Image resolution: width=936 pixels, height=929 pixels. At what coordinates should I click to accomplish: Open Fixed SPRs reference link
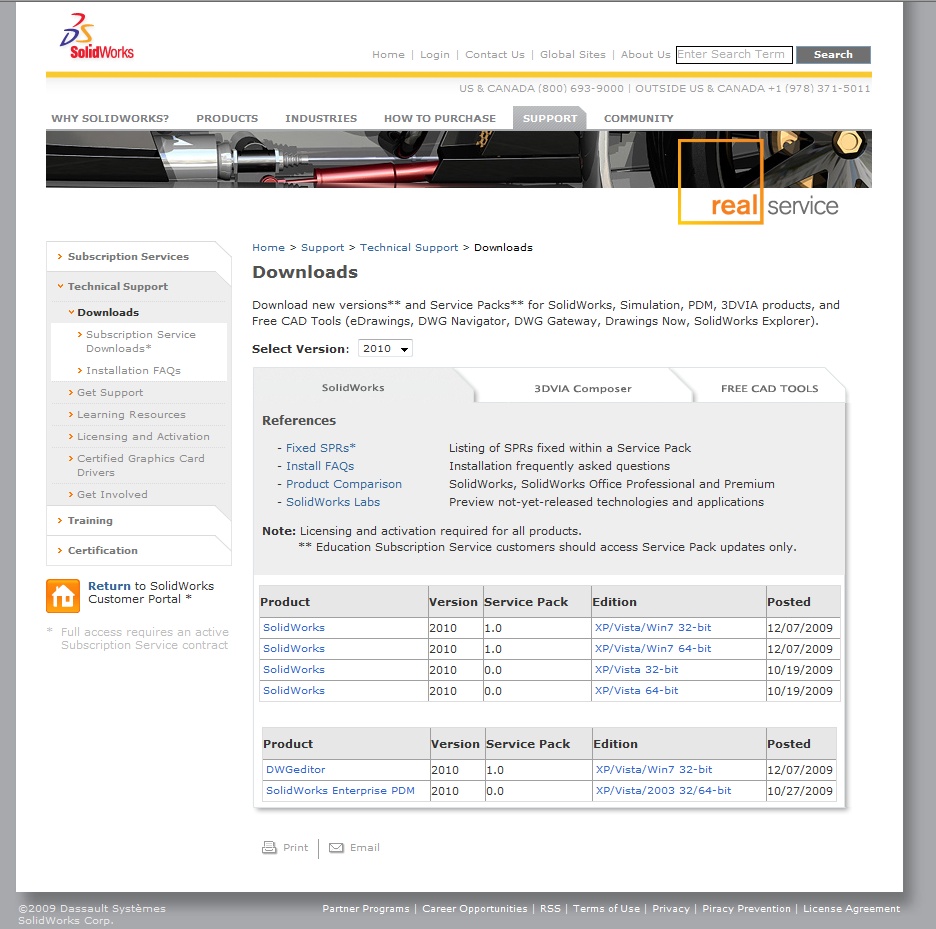pyautogui.click(x=321, y=448)
